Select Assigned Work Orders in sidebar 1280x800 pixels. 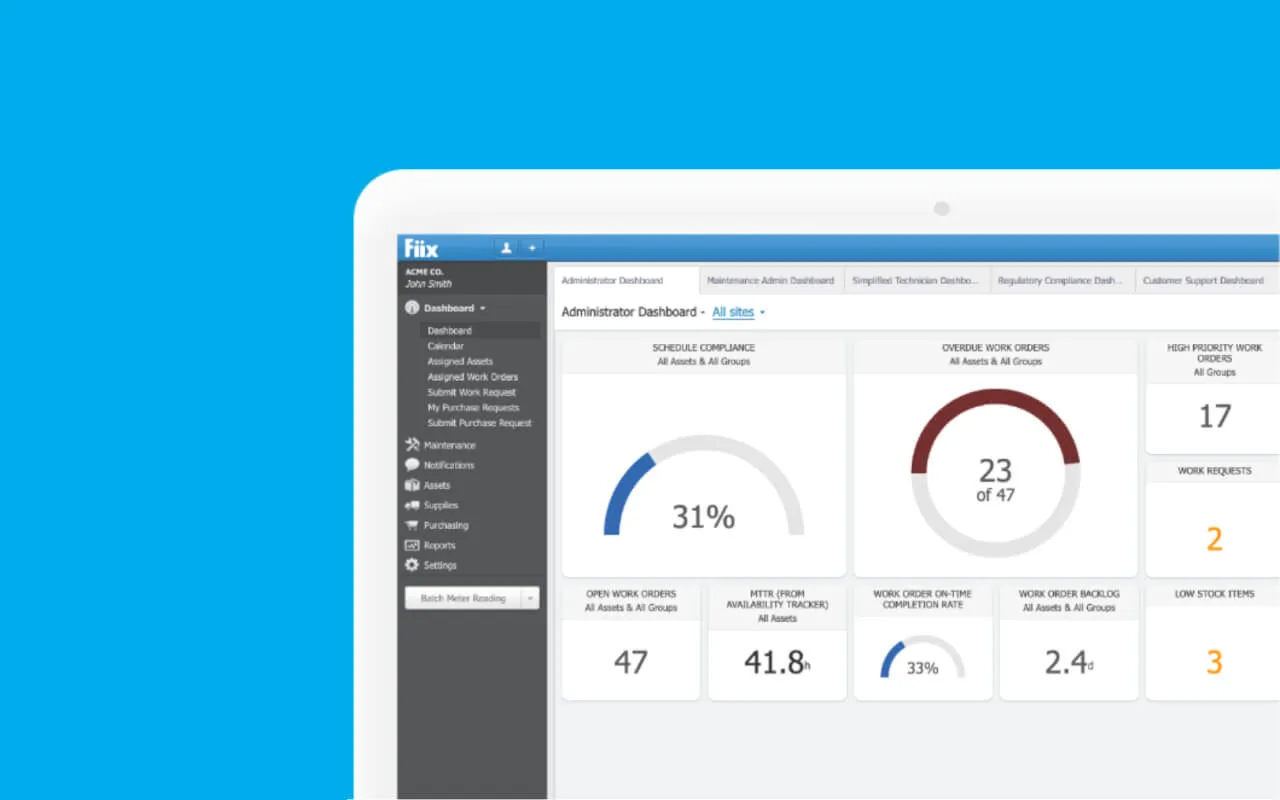coord(472,377)
